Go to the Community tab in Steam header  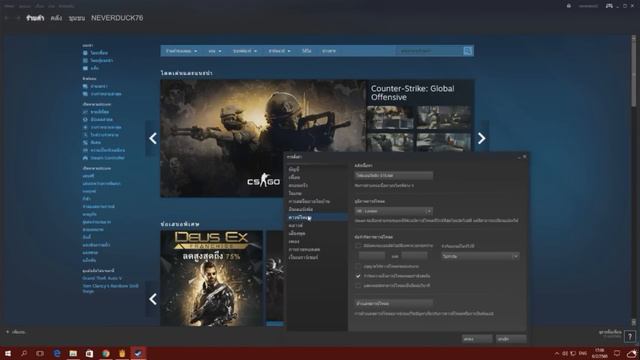[77, 18]
